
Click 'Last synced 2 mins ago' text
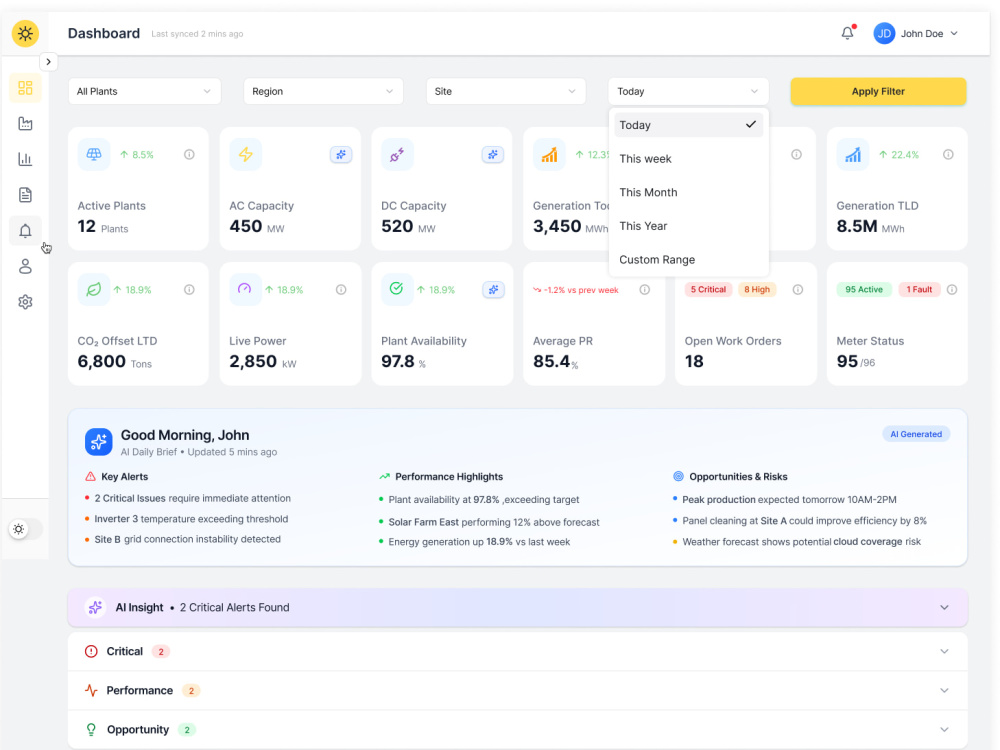coord(197,34)
